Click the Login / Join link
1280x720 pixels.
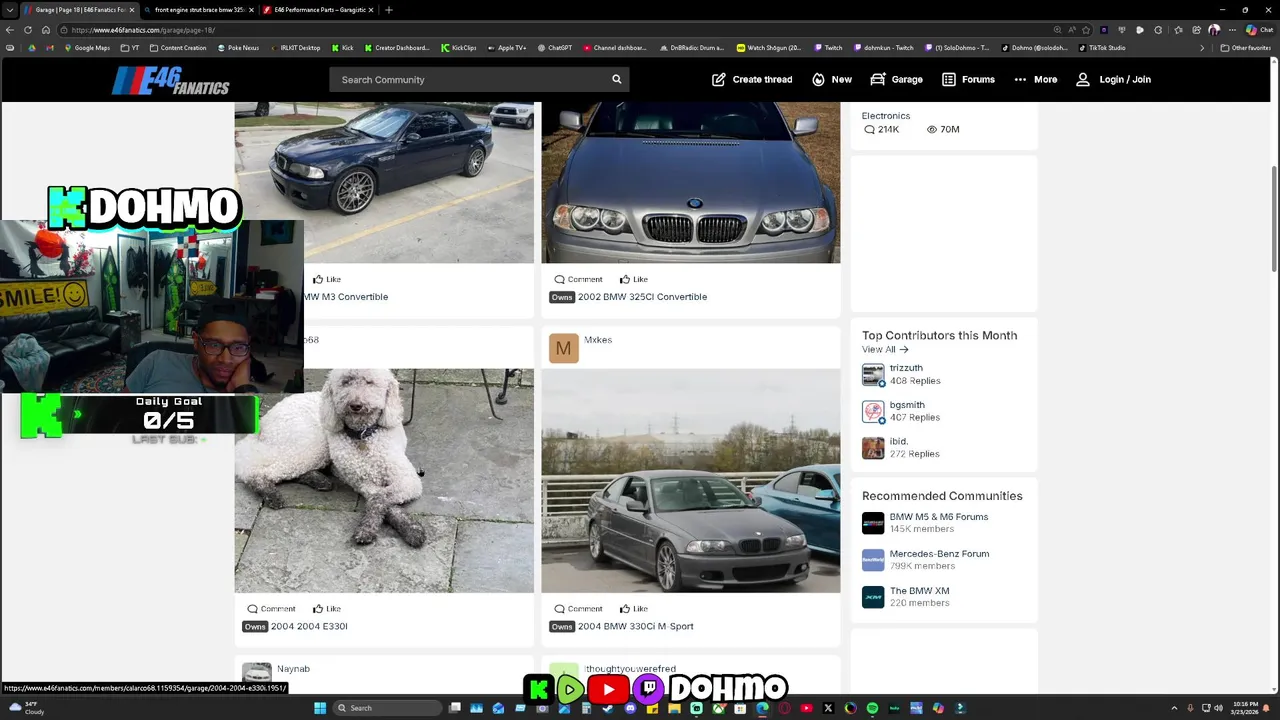click(x=1113, y=79)
